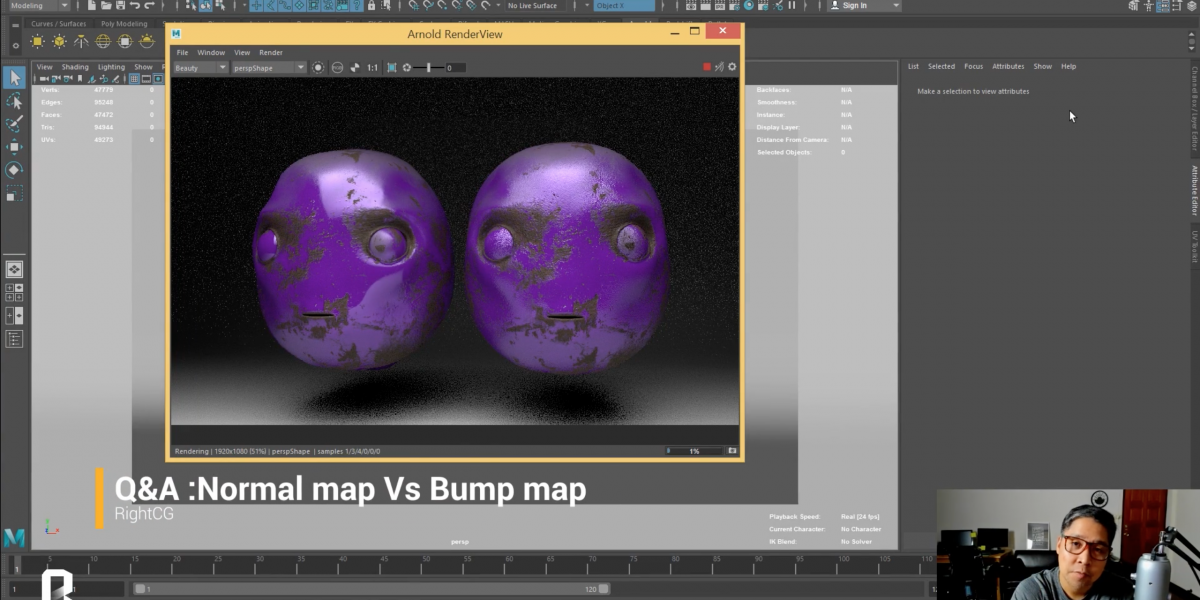Click the New Scene icon
Image resolution: width=1200 pixels, height=600 pixels.
click(90, 6)
